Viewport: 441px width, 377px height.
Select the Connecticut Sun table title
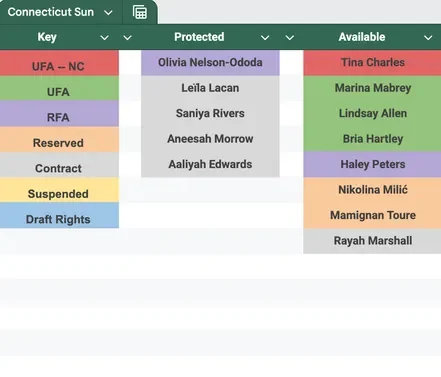click(x=51, y=12)
